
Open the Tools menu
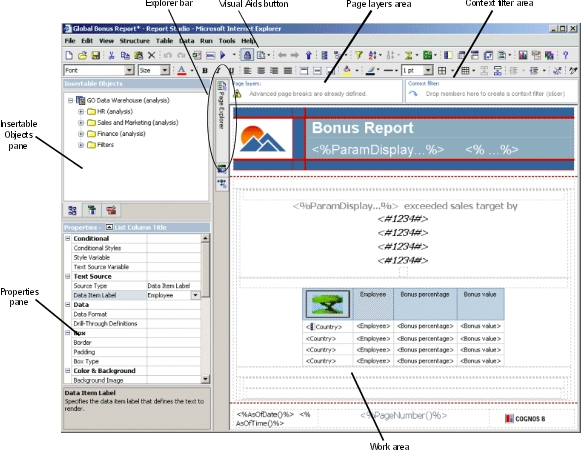coord(227,41)
